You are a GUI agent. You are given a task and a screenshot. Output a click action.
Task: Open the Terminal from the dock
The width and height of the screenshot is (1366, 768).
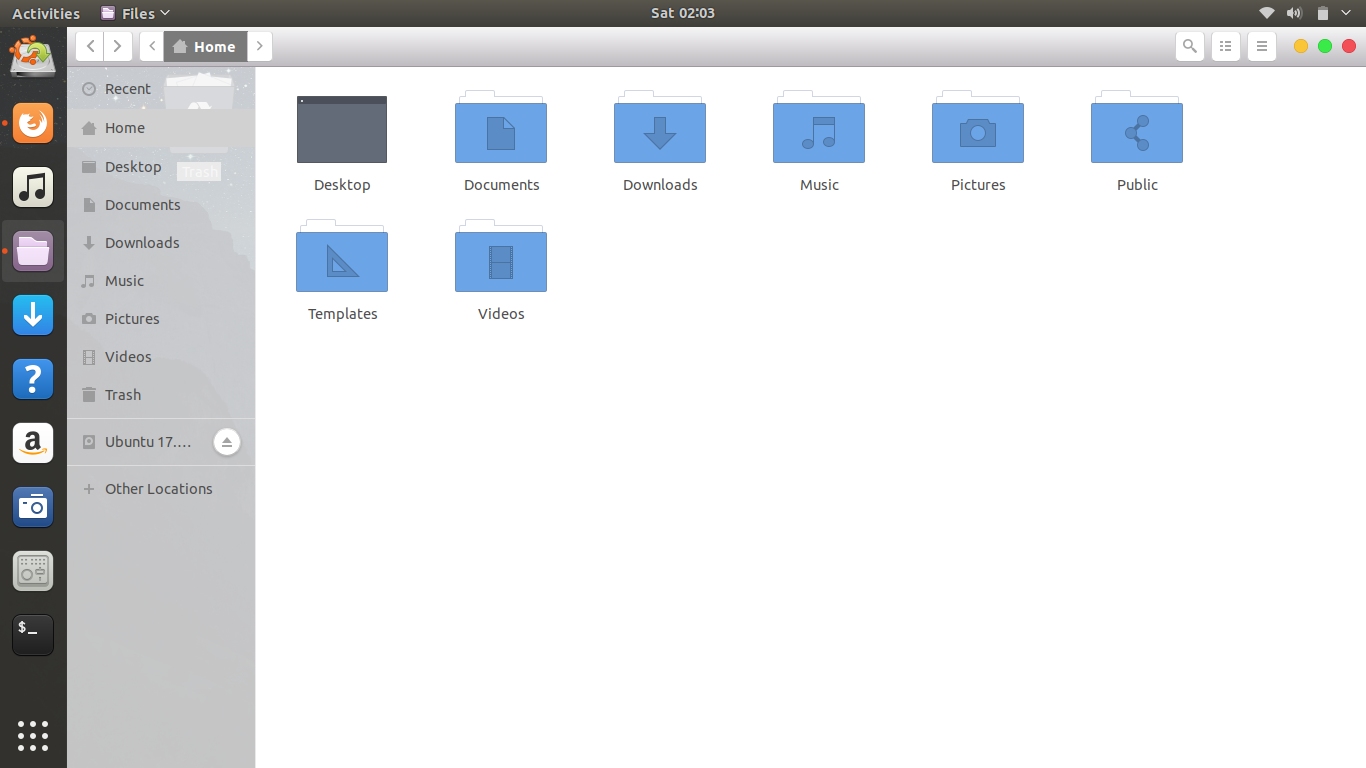(33, 634)
